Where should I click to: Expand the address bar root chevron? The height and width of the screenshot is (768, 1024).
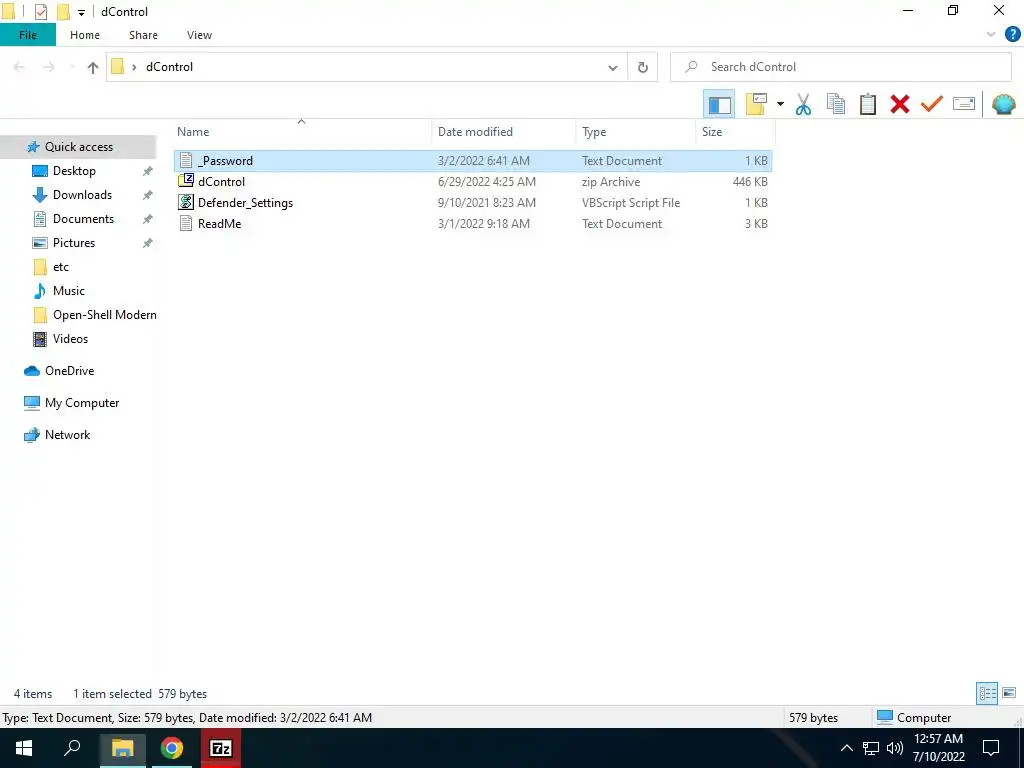[134, 67]
